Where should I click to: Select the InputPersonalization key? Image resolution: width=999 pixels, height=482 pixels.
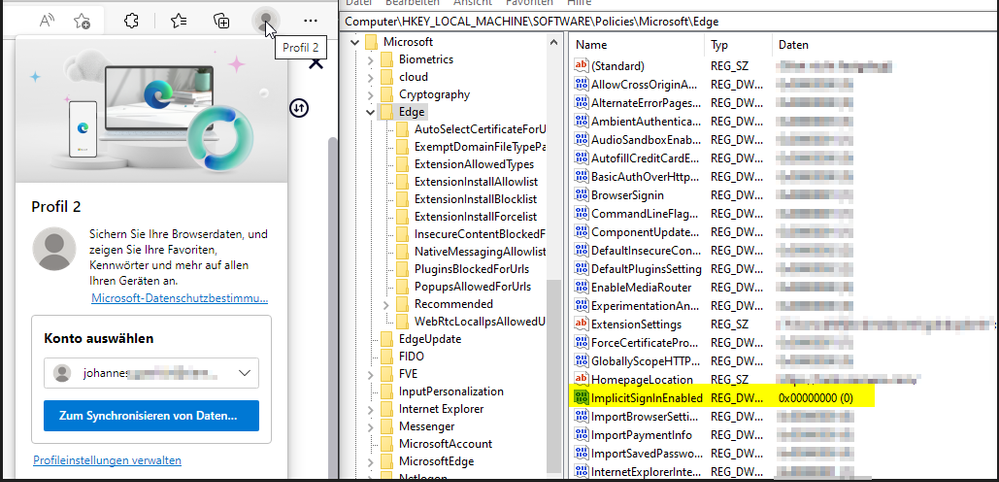pos(451,392)
